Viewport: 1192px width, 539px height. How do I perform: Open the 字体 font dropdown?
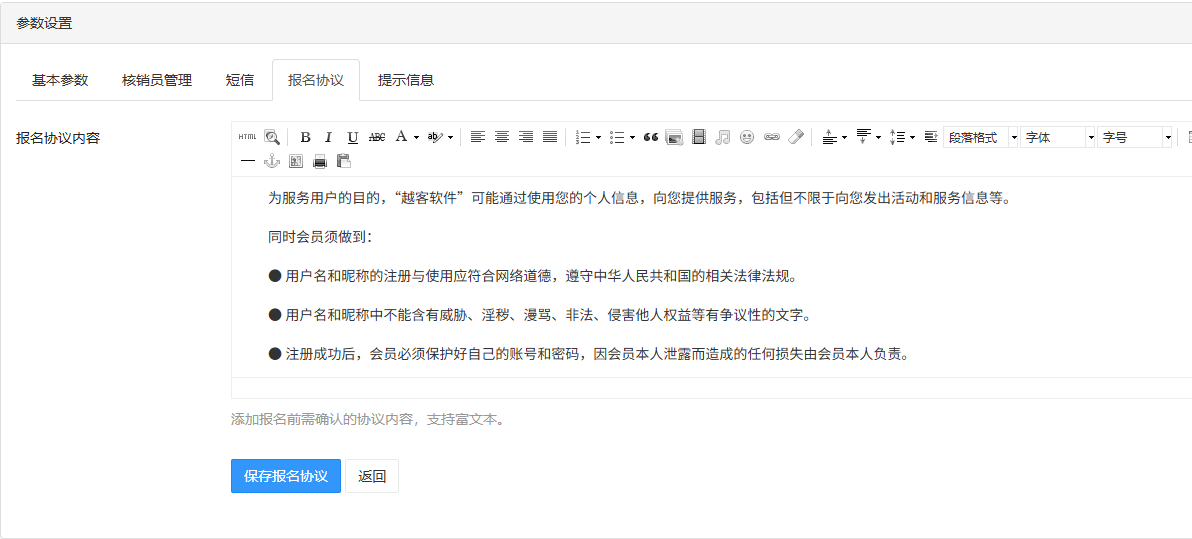(1058, 138)
